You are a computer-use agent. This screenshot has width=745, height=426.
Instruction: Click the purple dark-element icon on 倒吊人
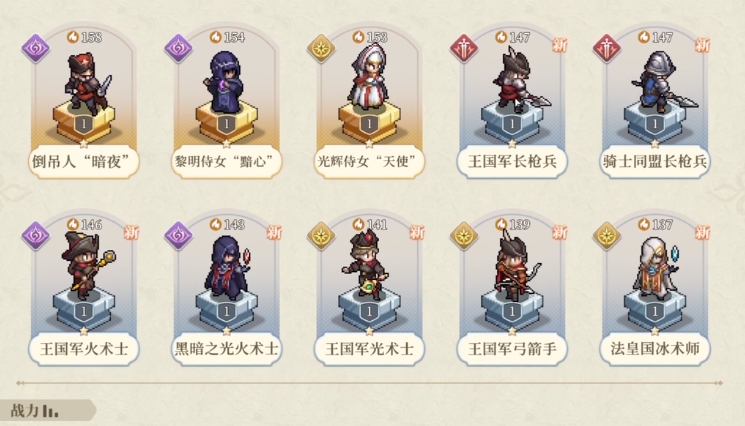[36, 48]
